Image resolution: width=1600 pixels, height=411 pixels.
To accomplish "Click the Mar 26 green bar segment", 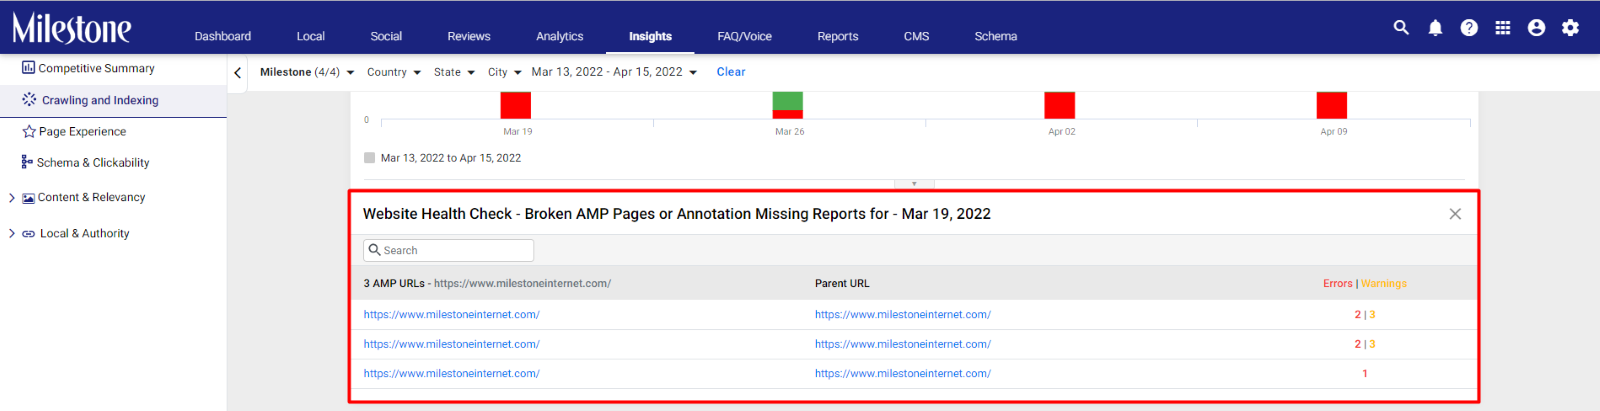I will [x=788, y=100].
